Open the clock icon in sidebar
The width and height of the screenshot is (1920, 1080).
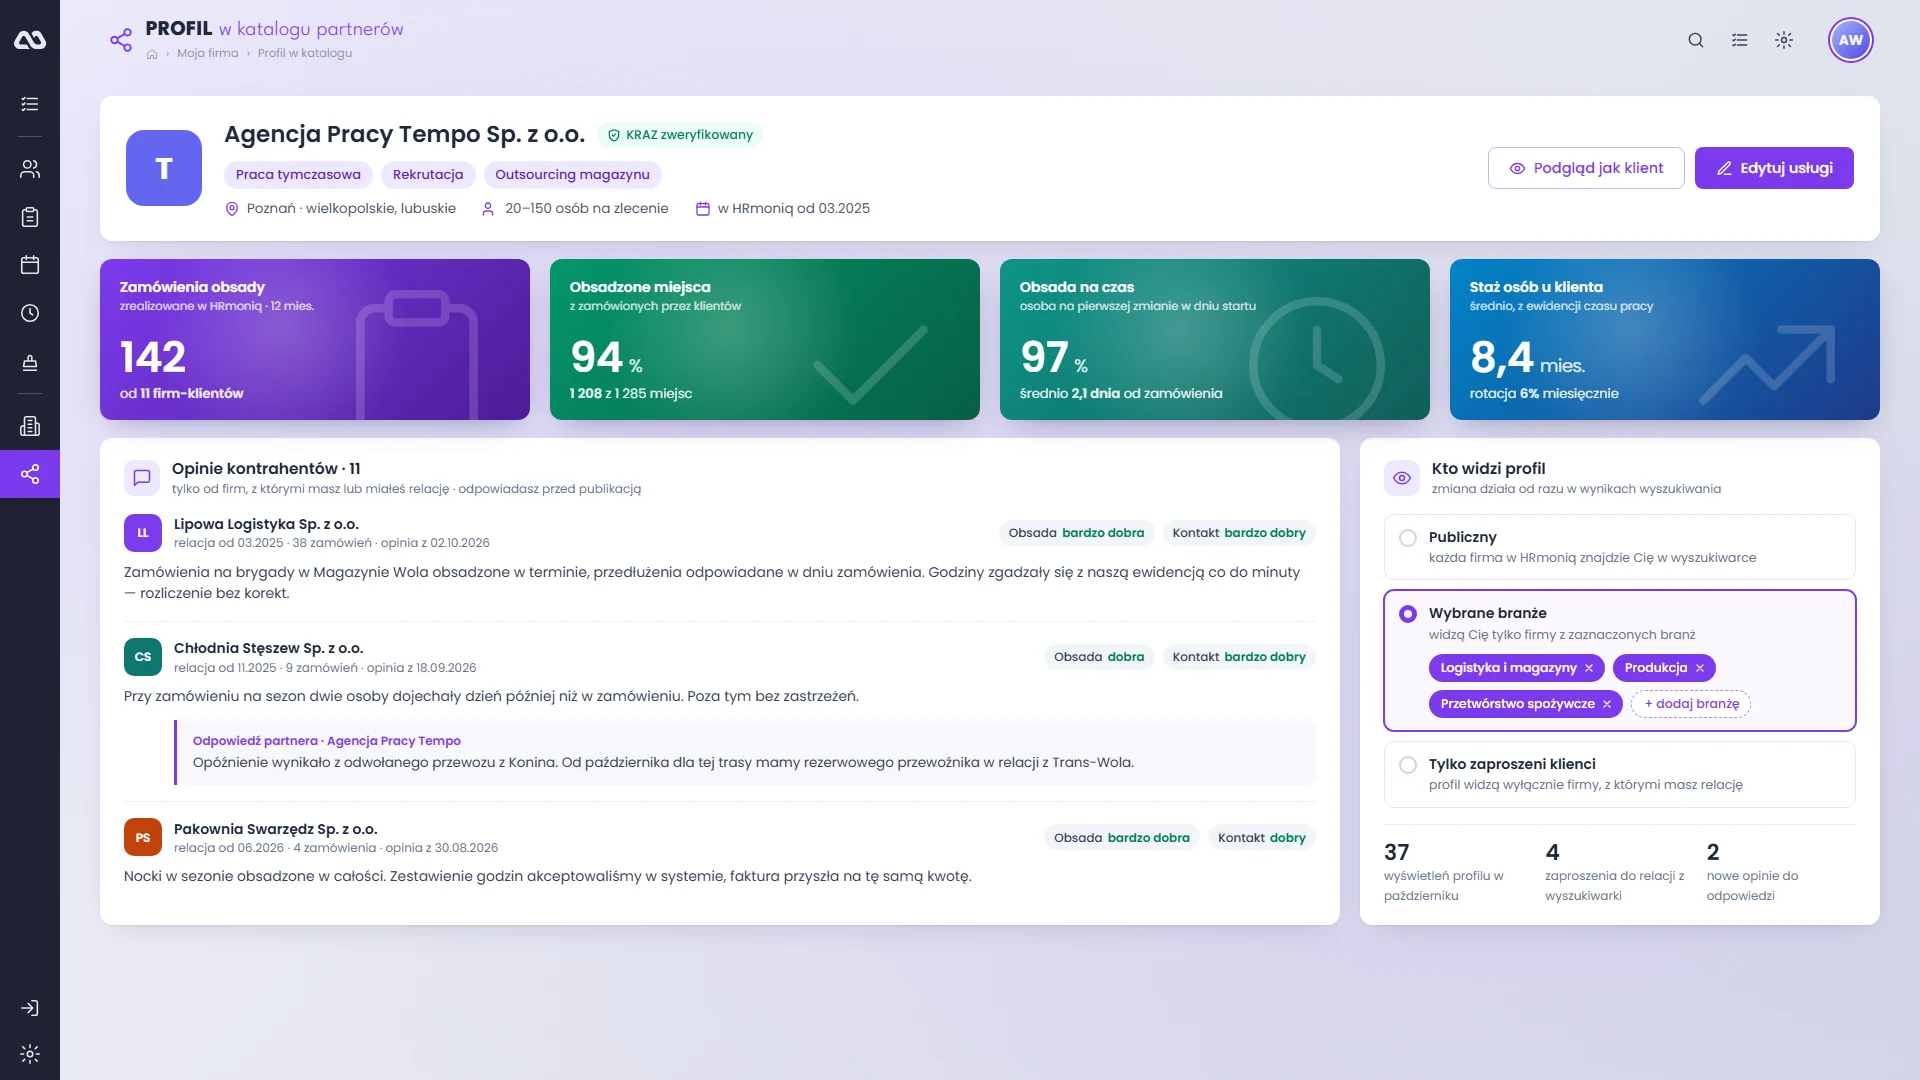[x=30, y=313]
